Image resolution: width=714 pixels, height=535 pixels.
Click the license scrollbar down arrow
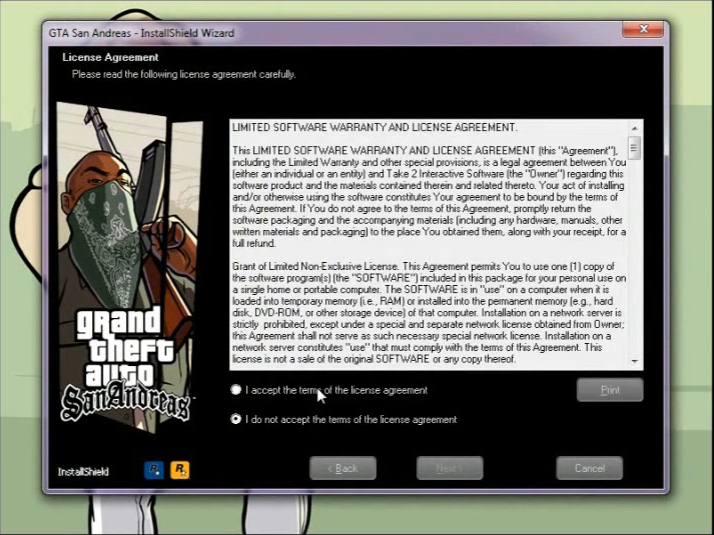coord(635,361)
